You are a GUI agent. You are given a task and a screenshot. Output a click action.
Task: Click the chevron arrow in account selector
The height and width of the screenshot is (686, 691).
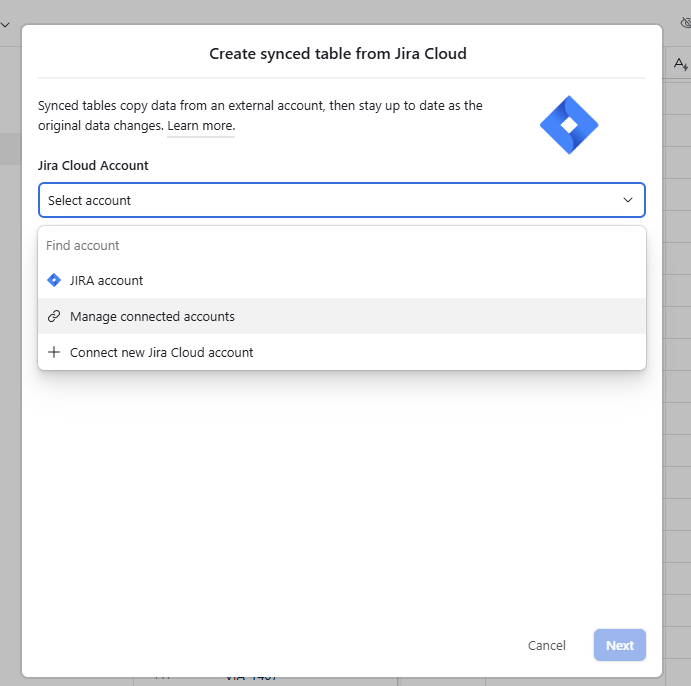(628, 200)
